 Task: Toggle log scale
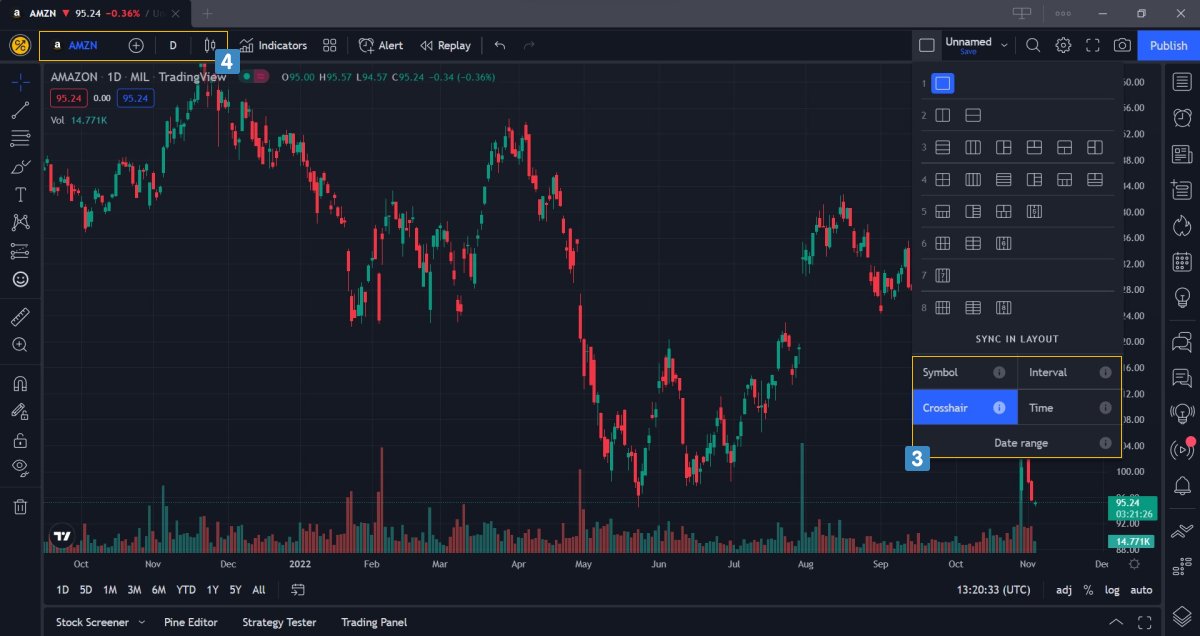pyautogui.click(x=1112, y=590)
